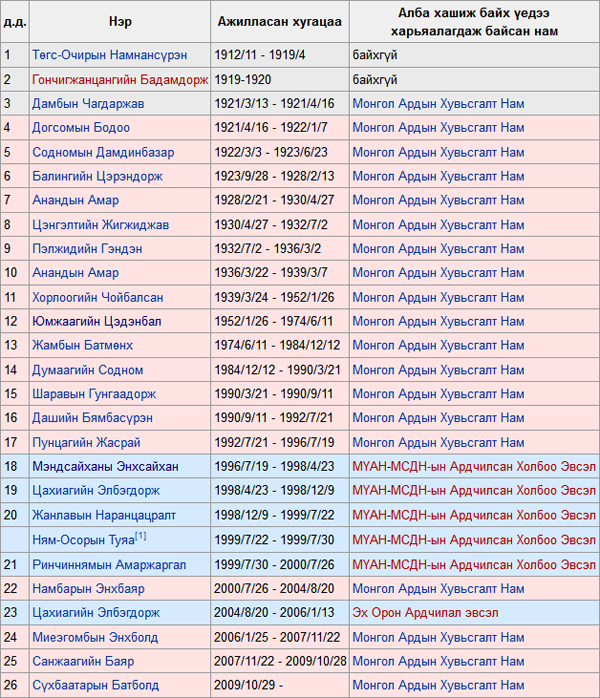Click байхгүй in Намнансүрэн's row
The height and width of the screenshot is (698, 600).
(x=375, y=55)
